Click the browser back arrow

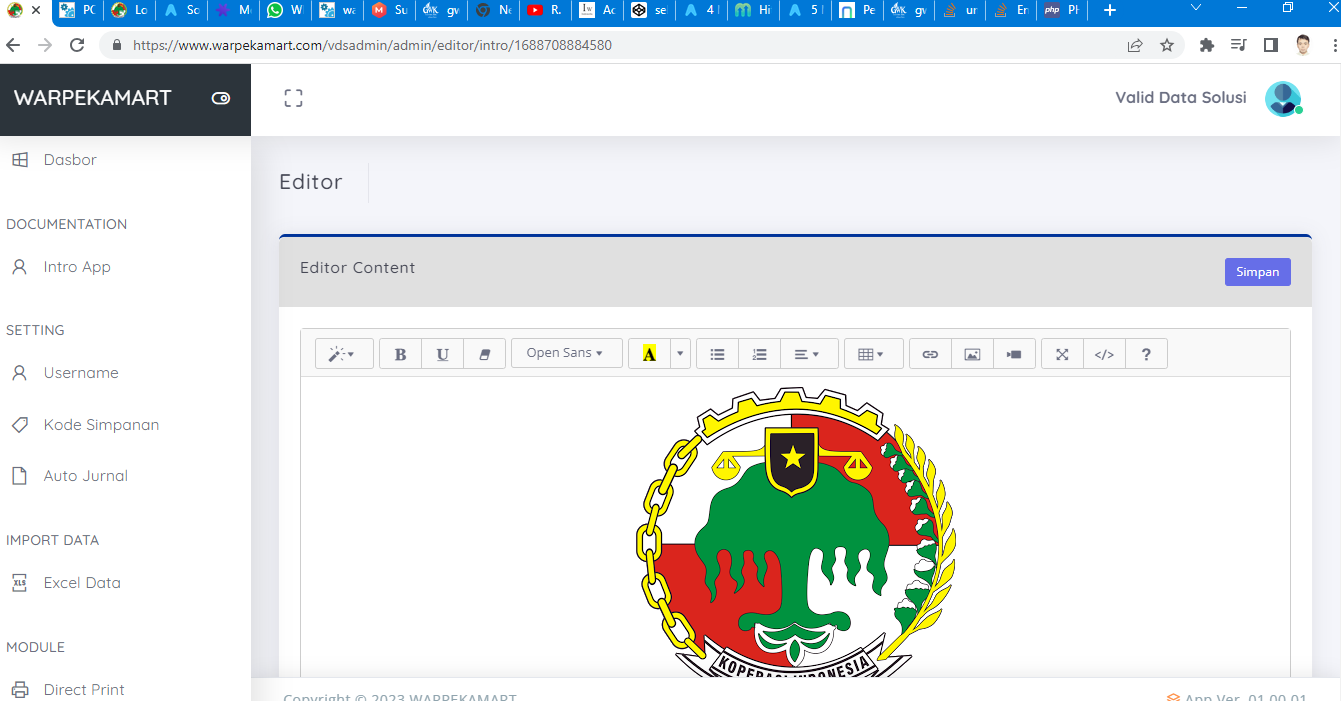click(13, 45)
